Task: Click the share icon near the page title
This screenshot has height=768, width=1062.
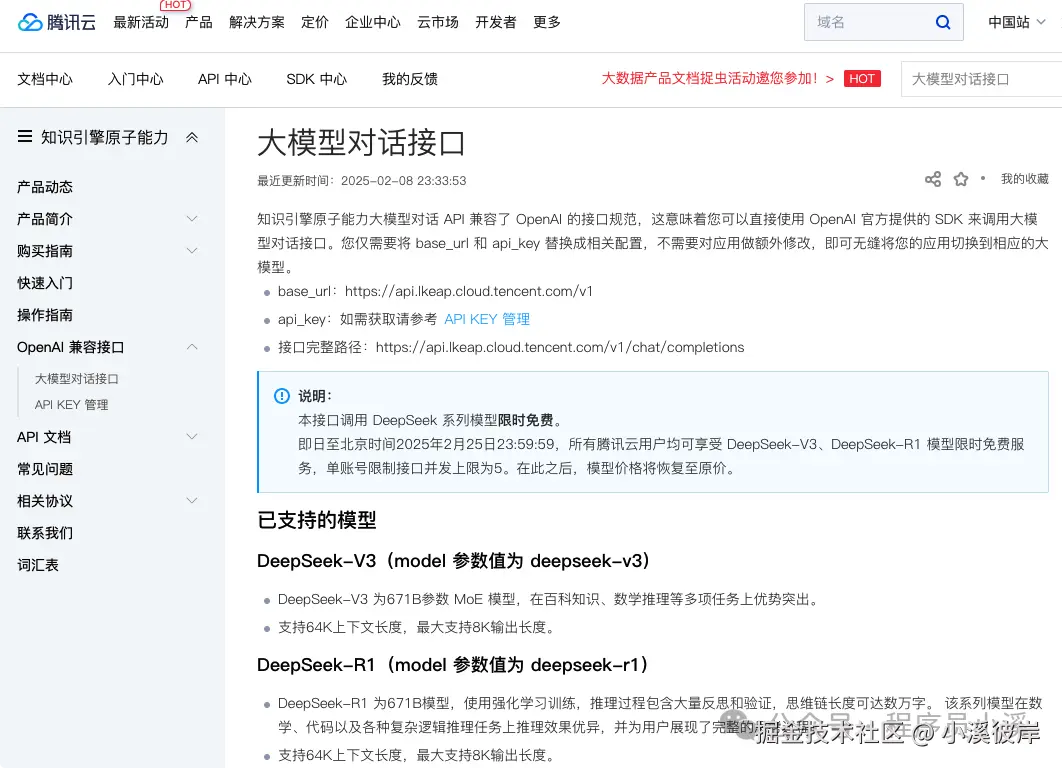Action: pyautogui.click(x=933, y=179)
